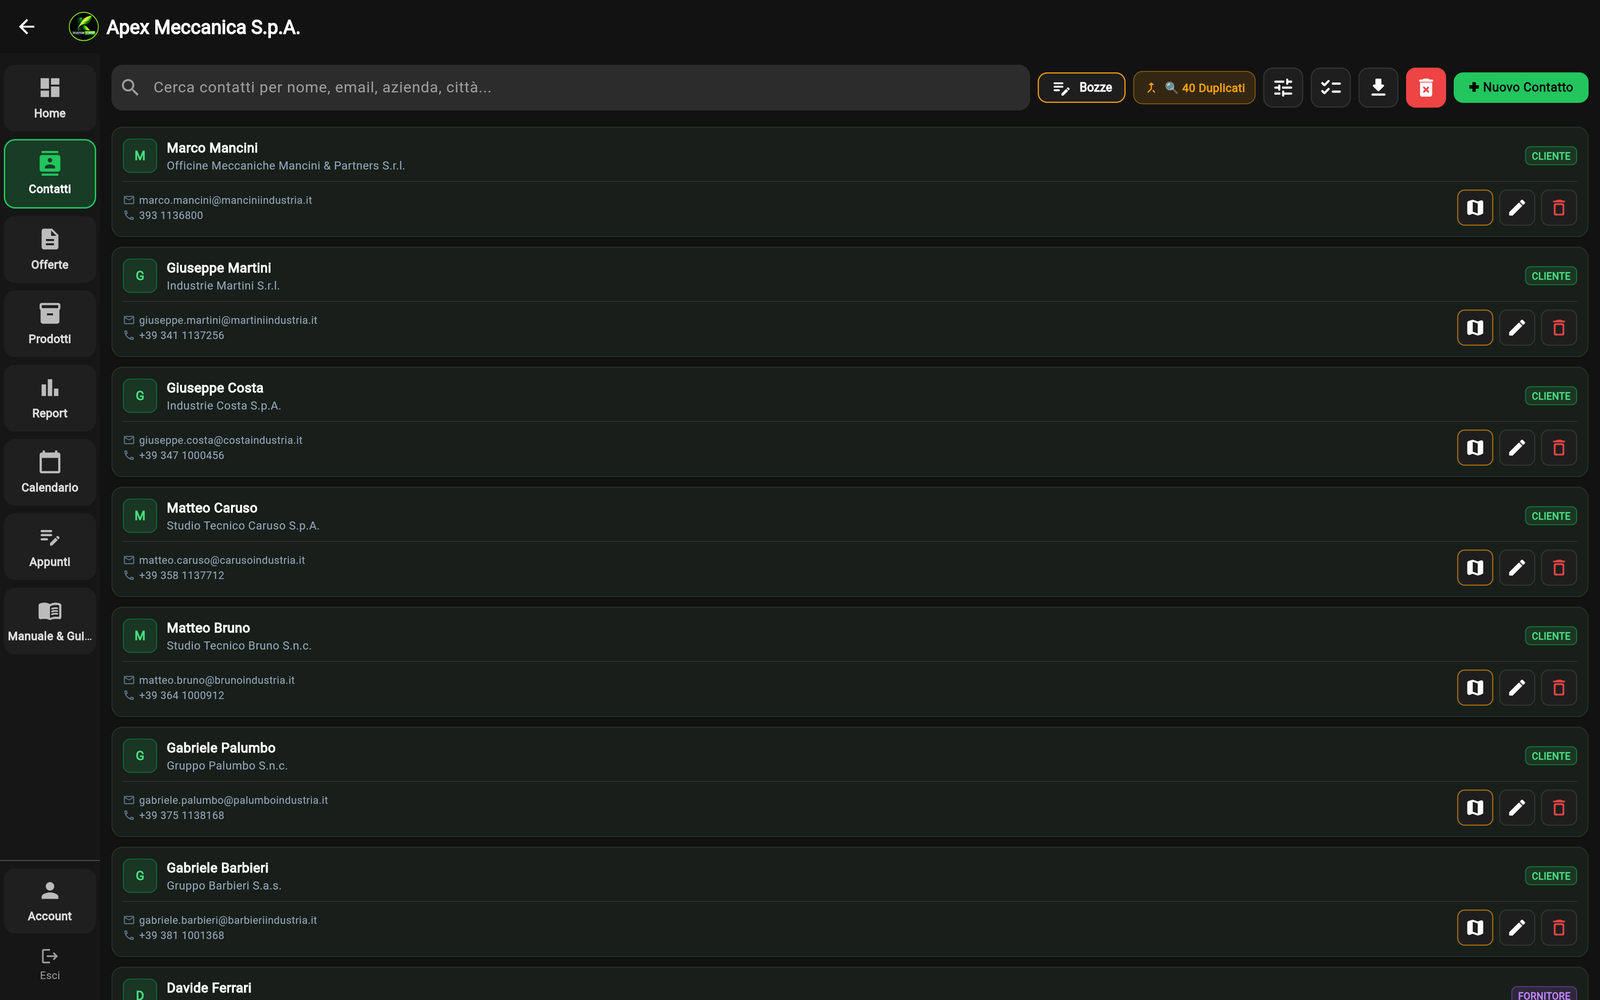Log out with the Esci icon
Image resolution: width=1600 pixels, height=1000 pixels.
click(x=50, y=964)
